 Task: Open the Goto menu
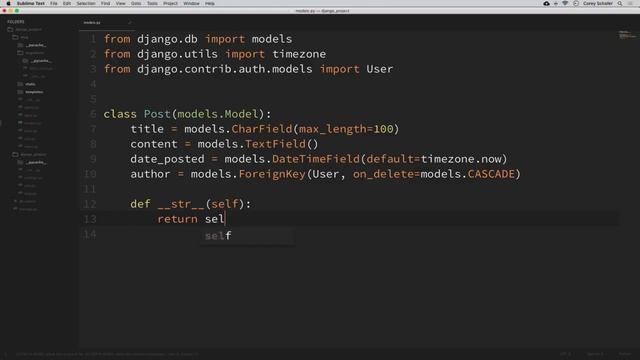(x=136, y=3)
